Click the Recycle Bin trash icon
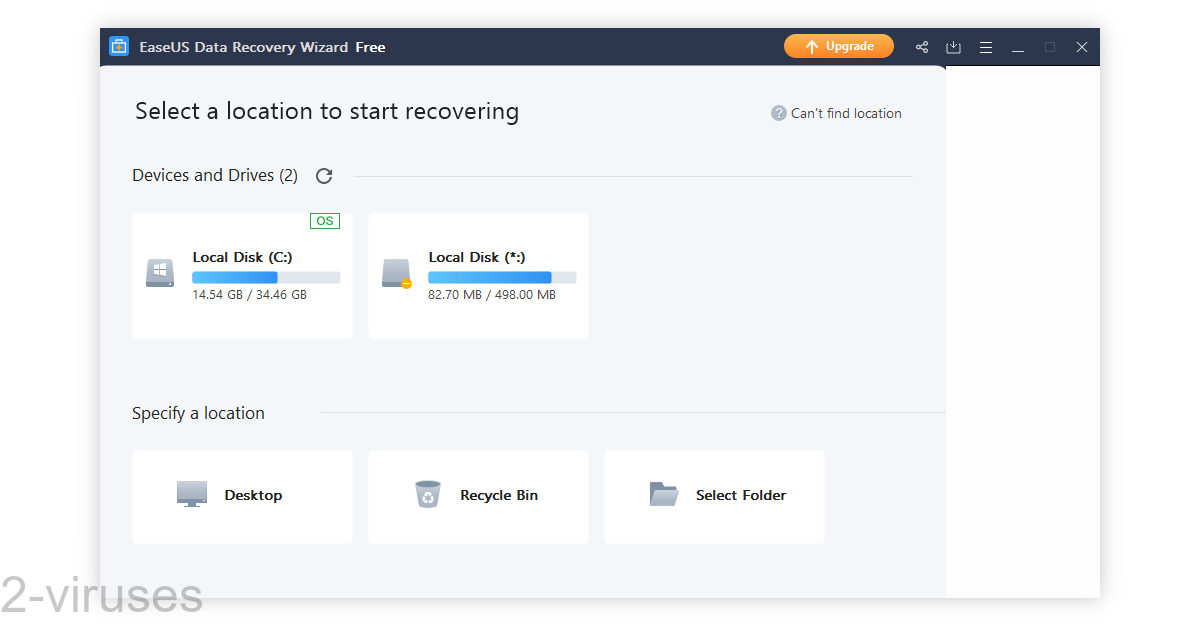The width and height of the screenshot is (1200, 623). (428, 494)
